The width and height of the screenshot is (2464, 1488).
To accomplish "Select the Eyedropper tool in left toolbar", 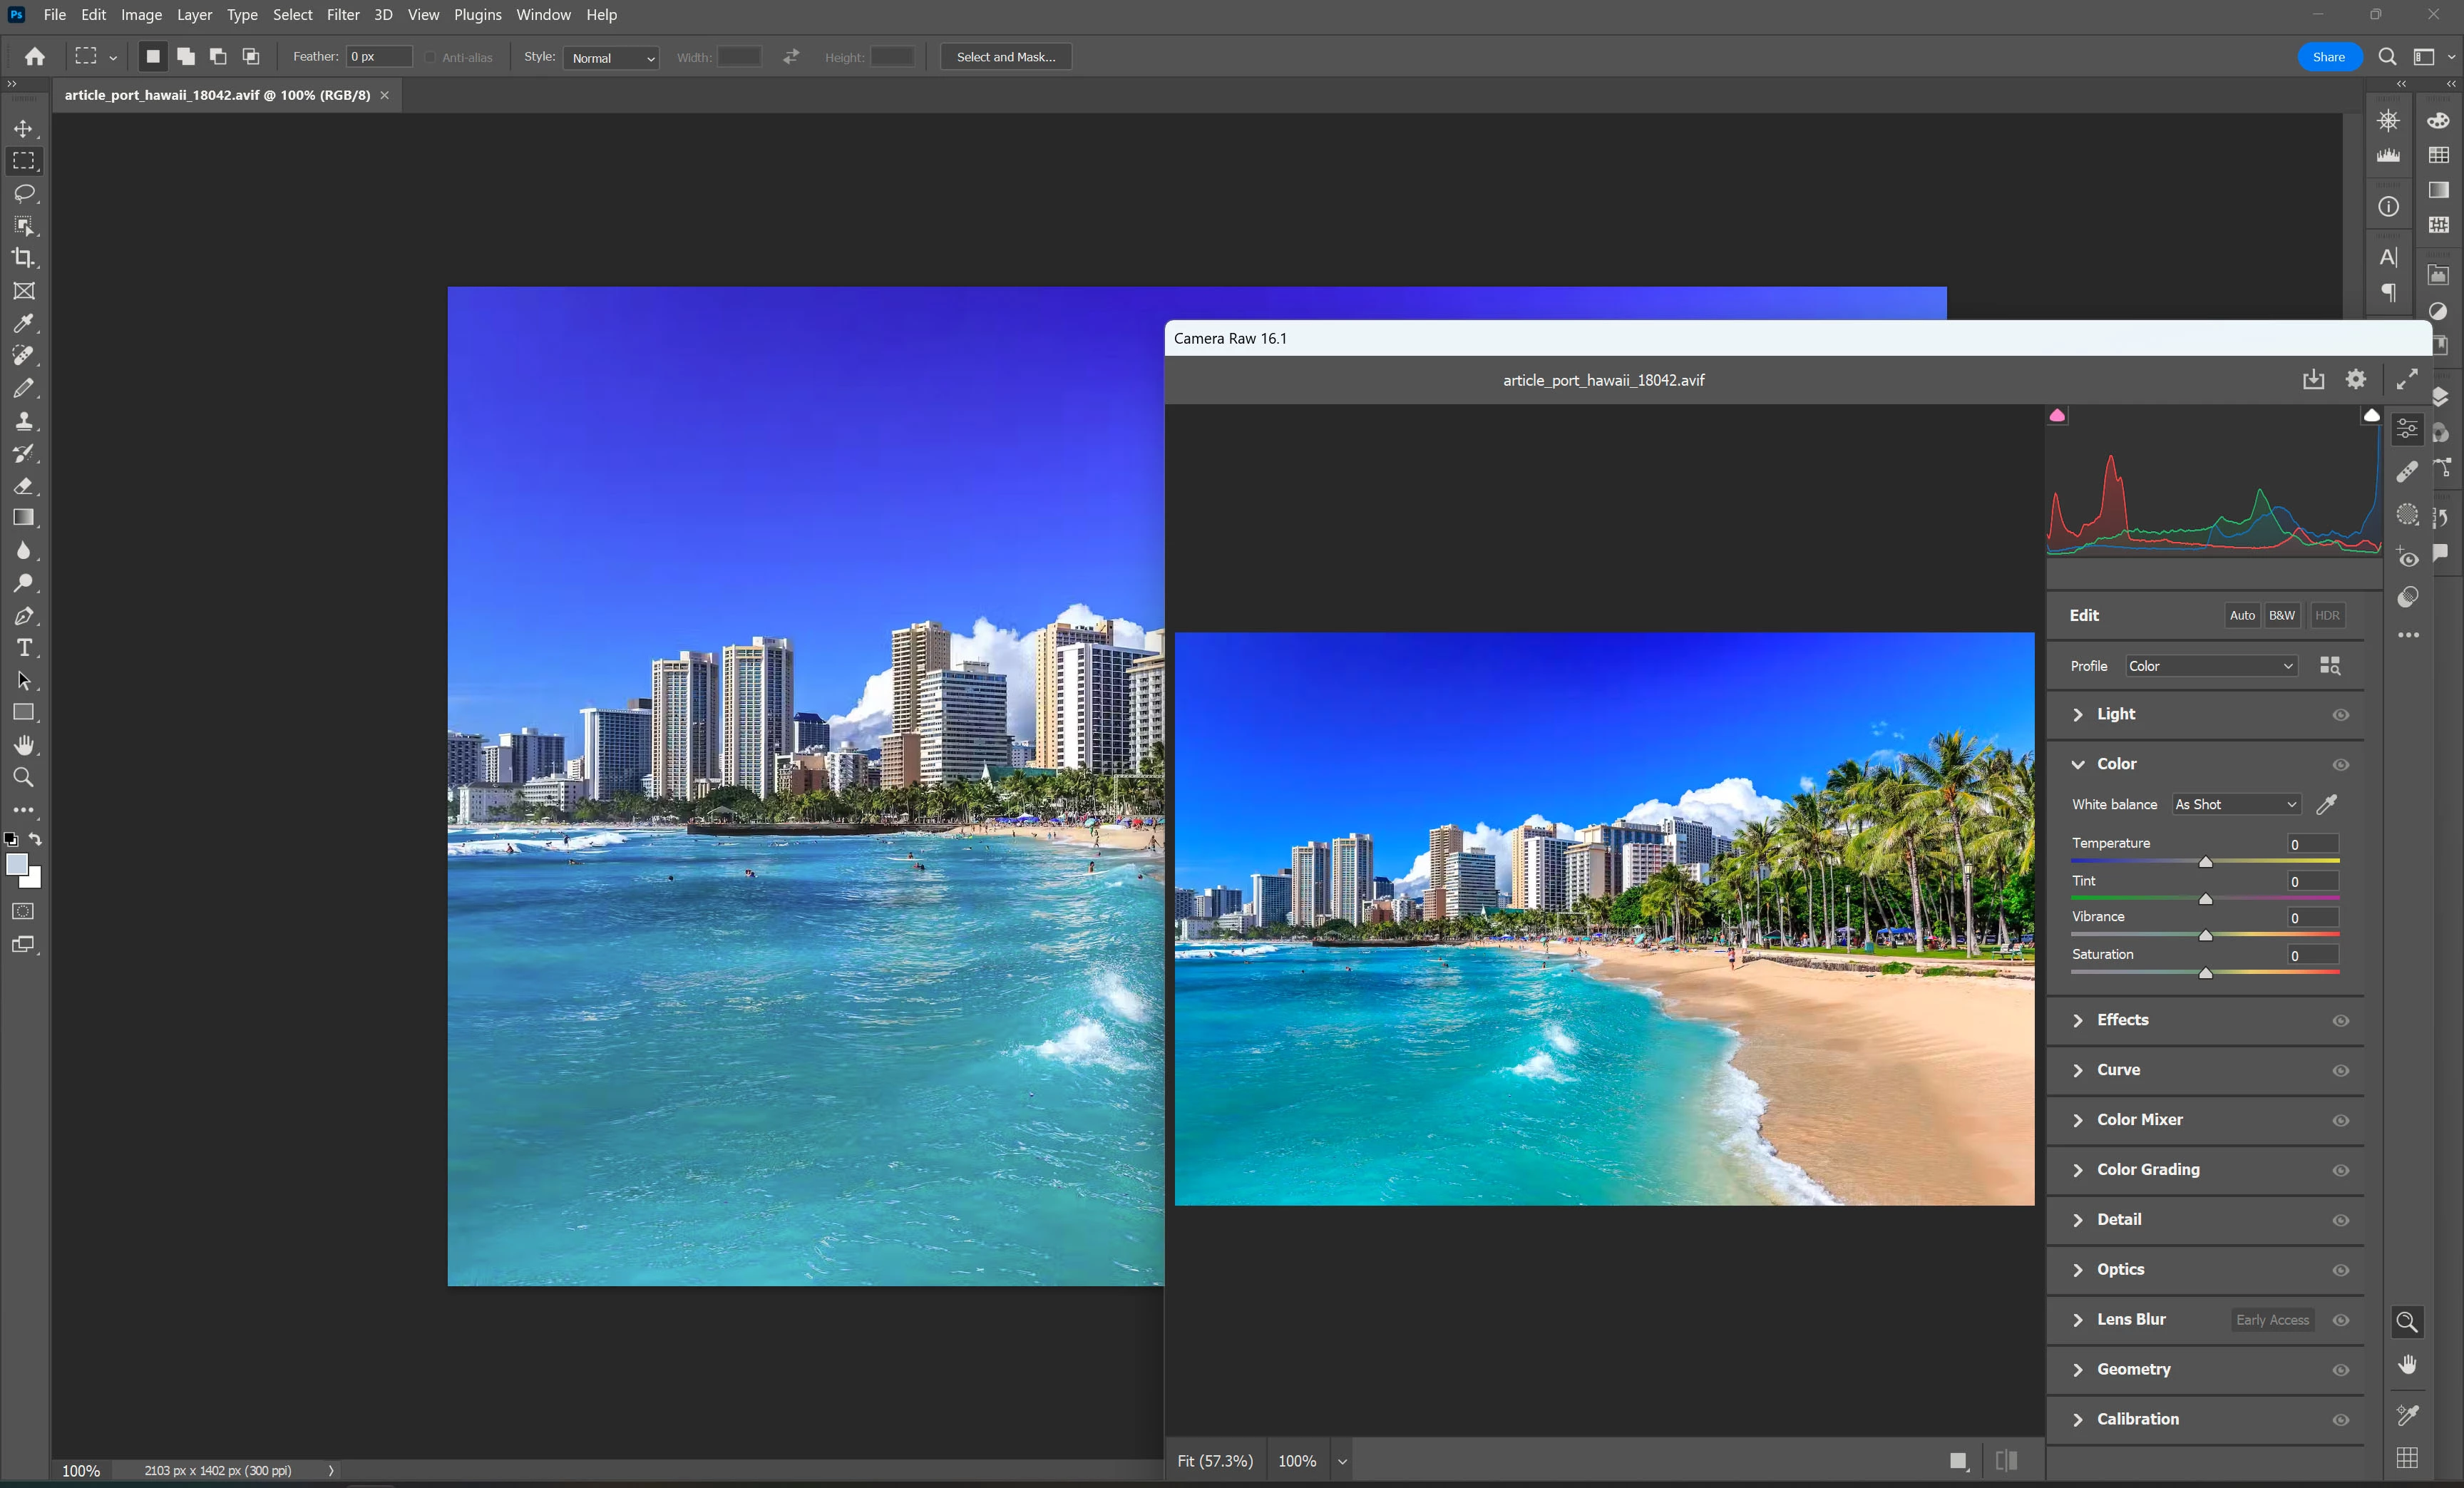I will pos(24,323).
